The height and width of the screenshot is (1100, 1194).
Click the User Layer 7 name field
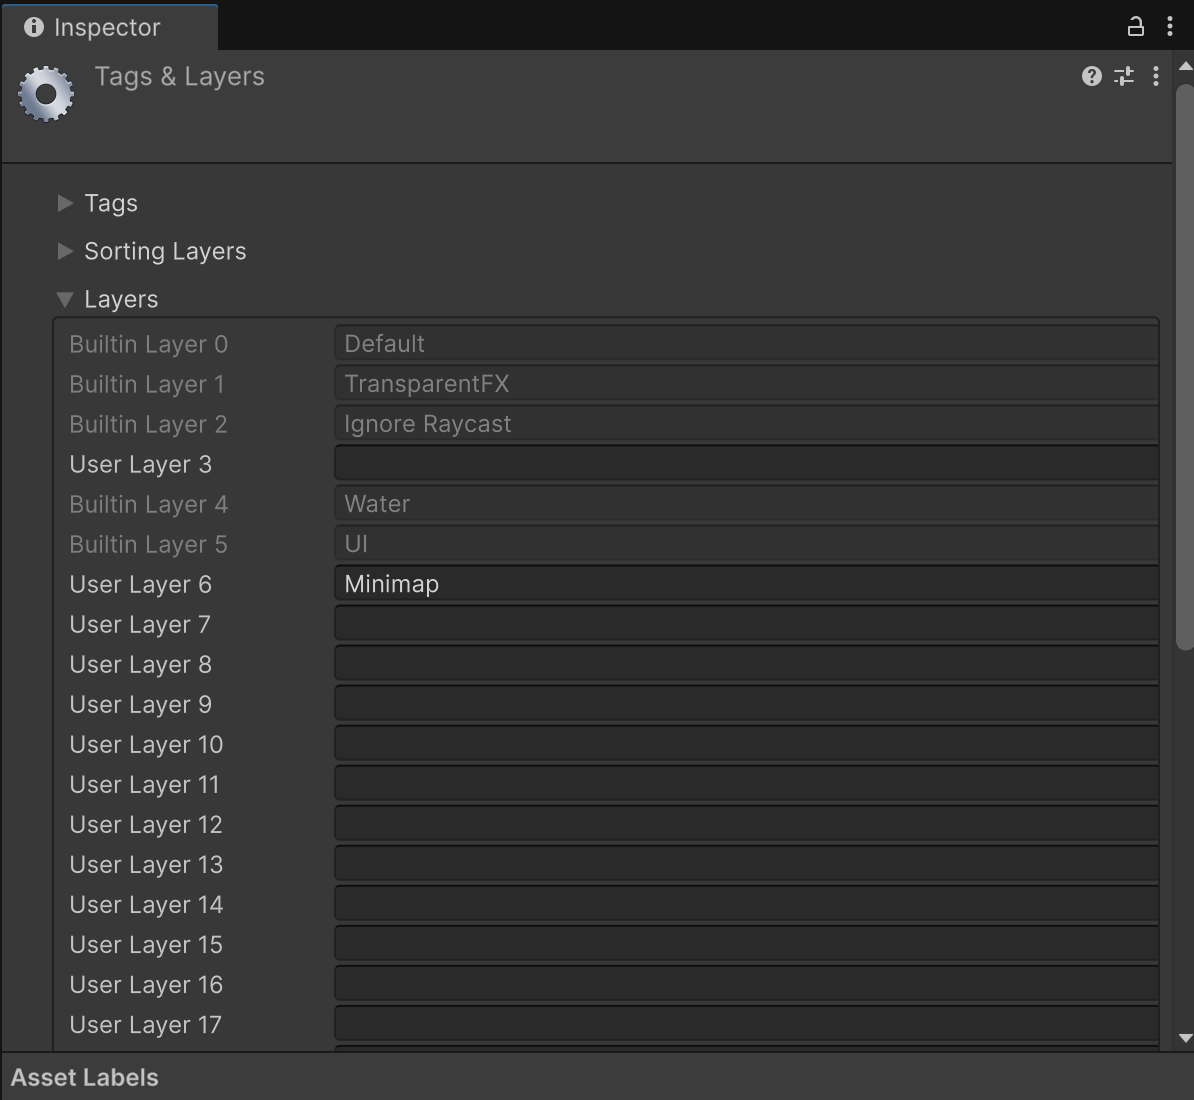[x=745, y=623]
